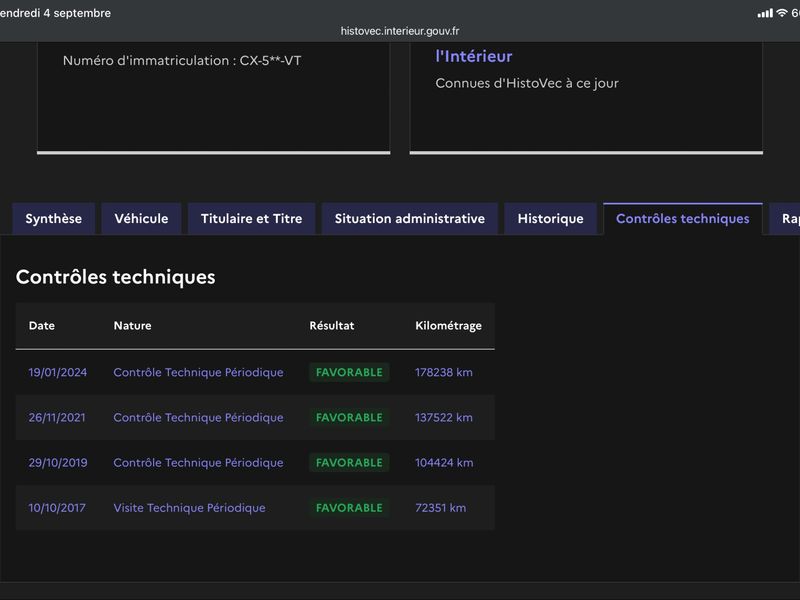Select the Situation administrative tab
Viewport: 800px width, 600px height.
click(410, 219)
